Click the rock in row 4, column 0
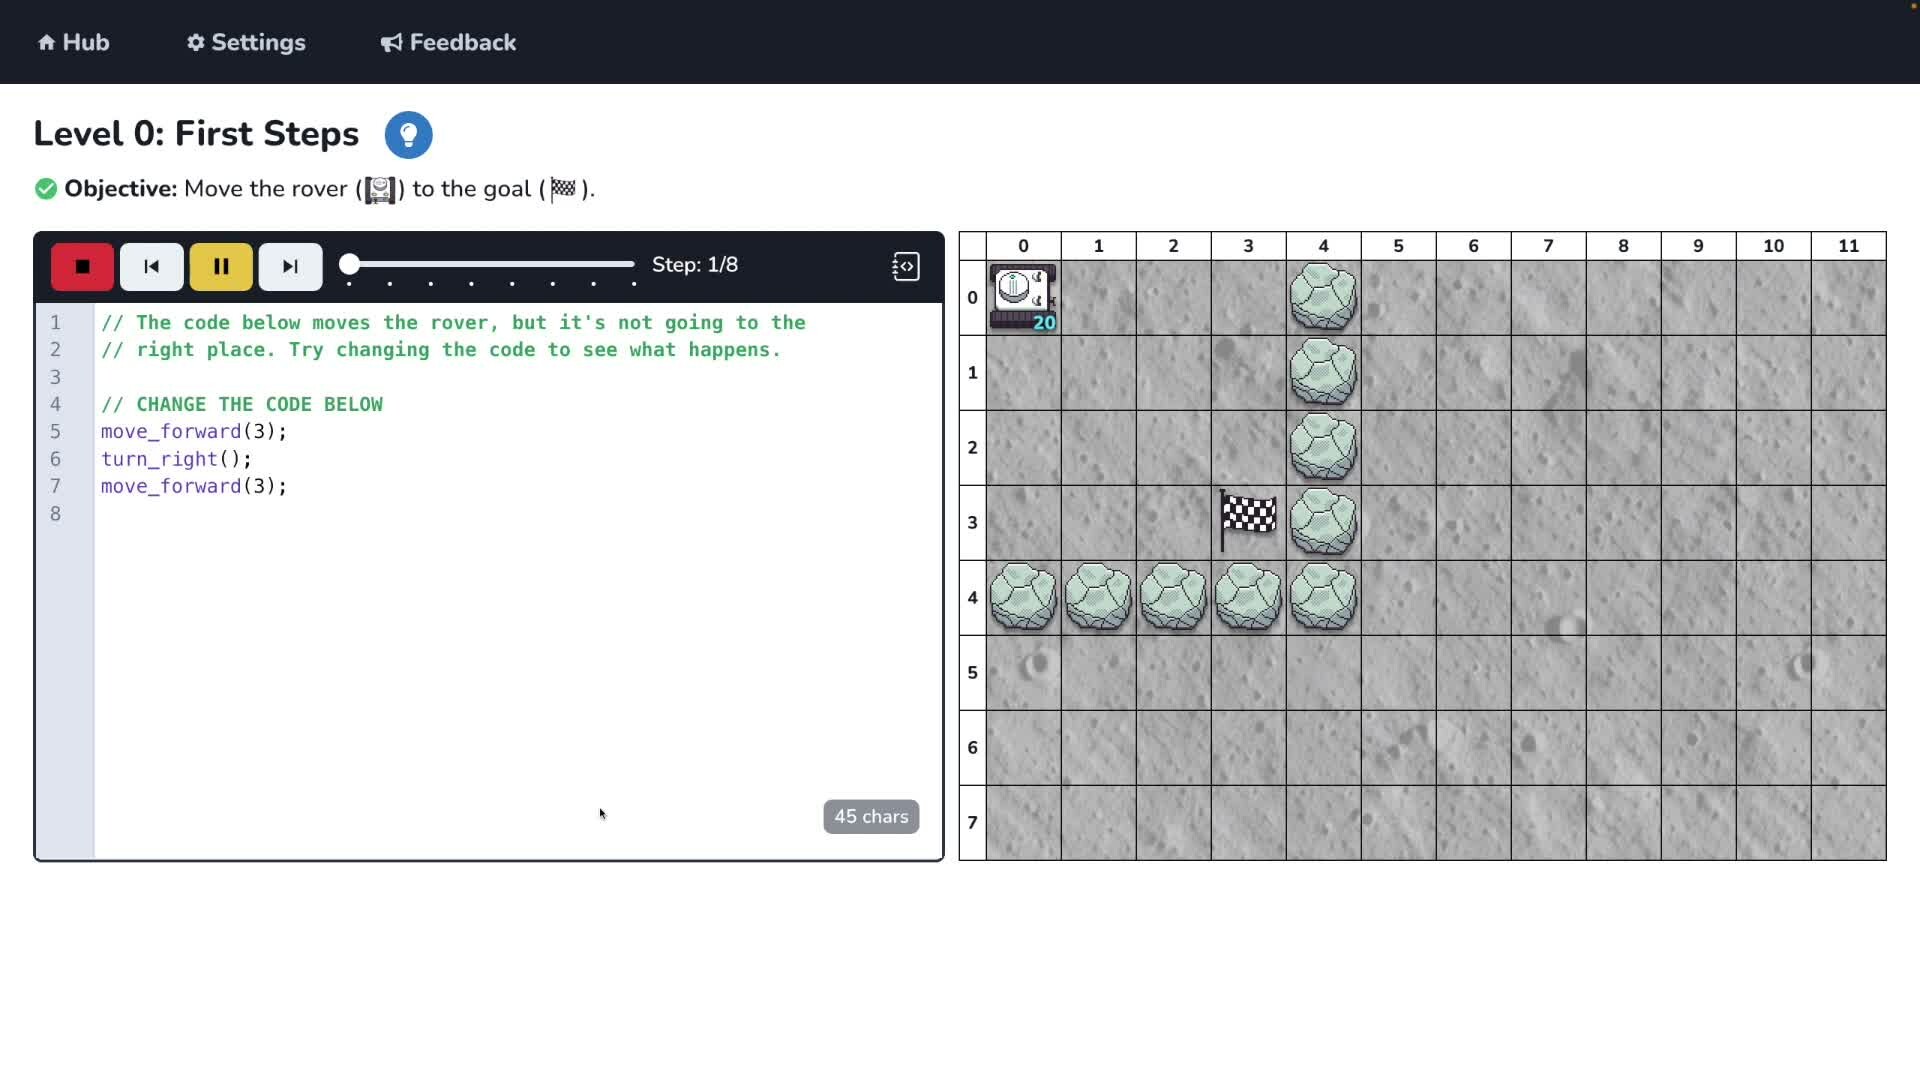This screenshot has width=1920, height=1080. pos(1022,597)
